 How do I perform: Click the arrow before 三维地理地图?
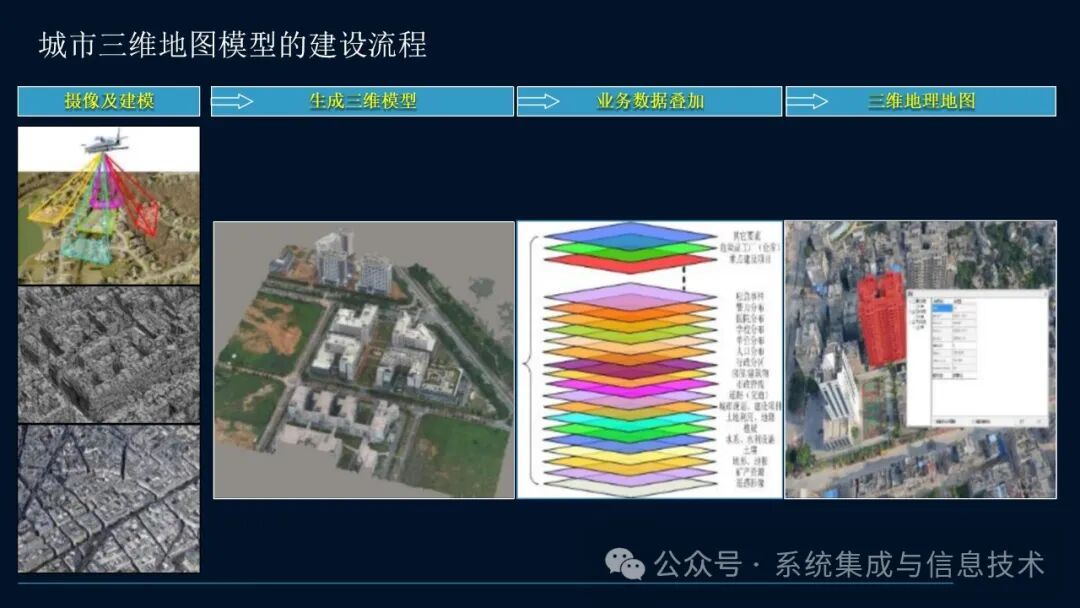(807, 101)
